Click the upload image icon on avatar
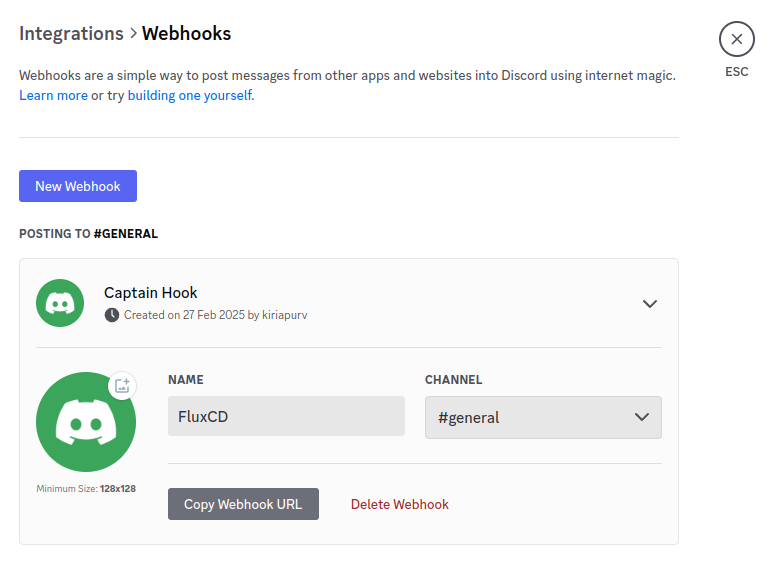Viewport: 780px width, 580px height. [x=122, y=386]
